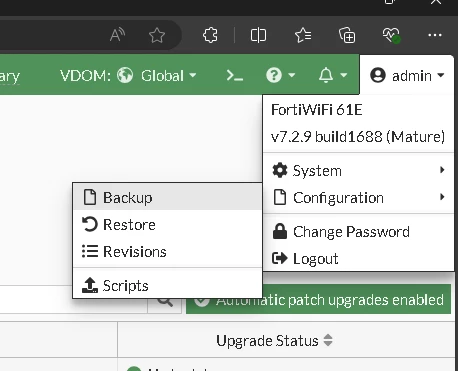Open Revisions in Configuration submenu

tap(167, 251)
